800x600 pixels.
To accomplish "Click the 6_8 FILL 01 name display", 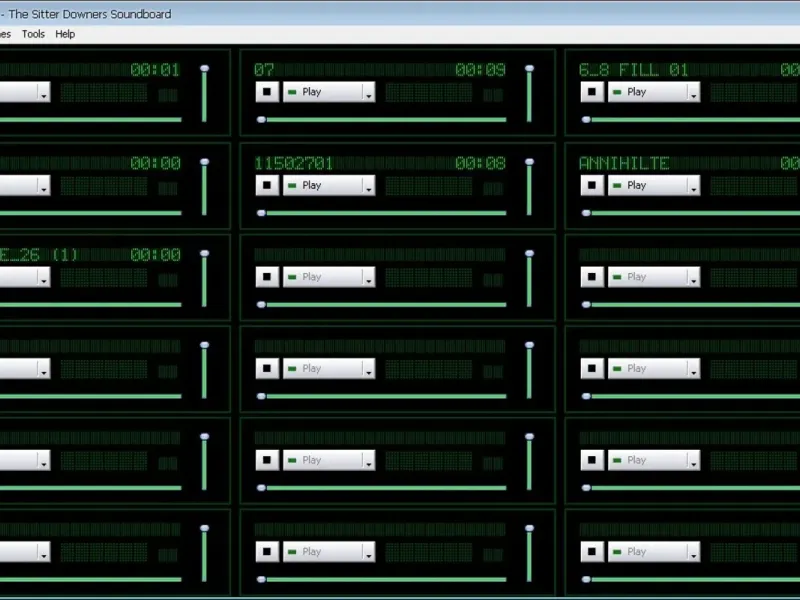I will coord(633,69).
